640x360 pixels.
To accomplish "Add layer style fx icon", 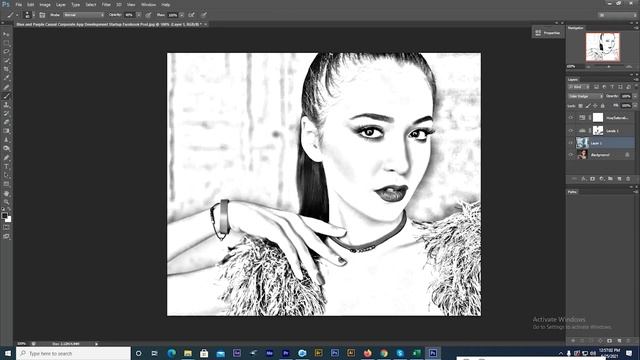I will [x=583, y=179].
